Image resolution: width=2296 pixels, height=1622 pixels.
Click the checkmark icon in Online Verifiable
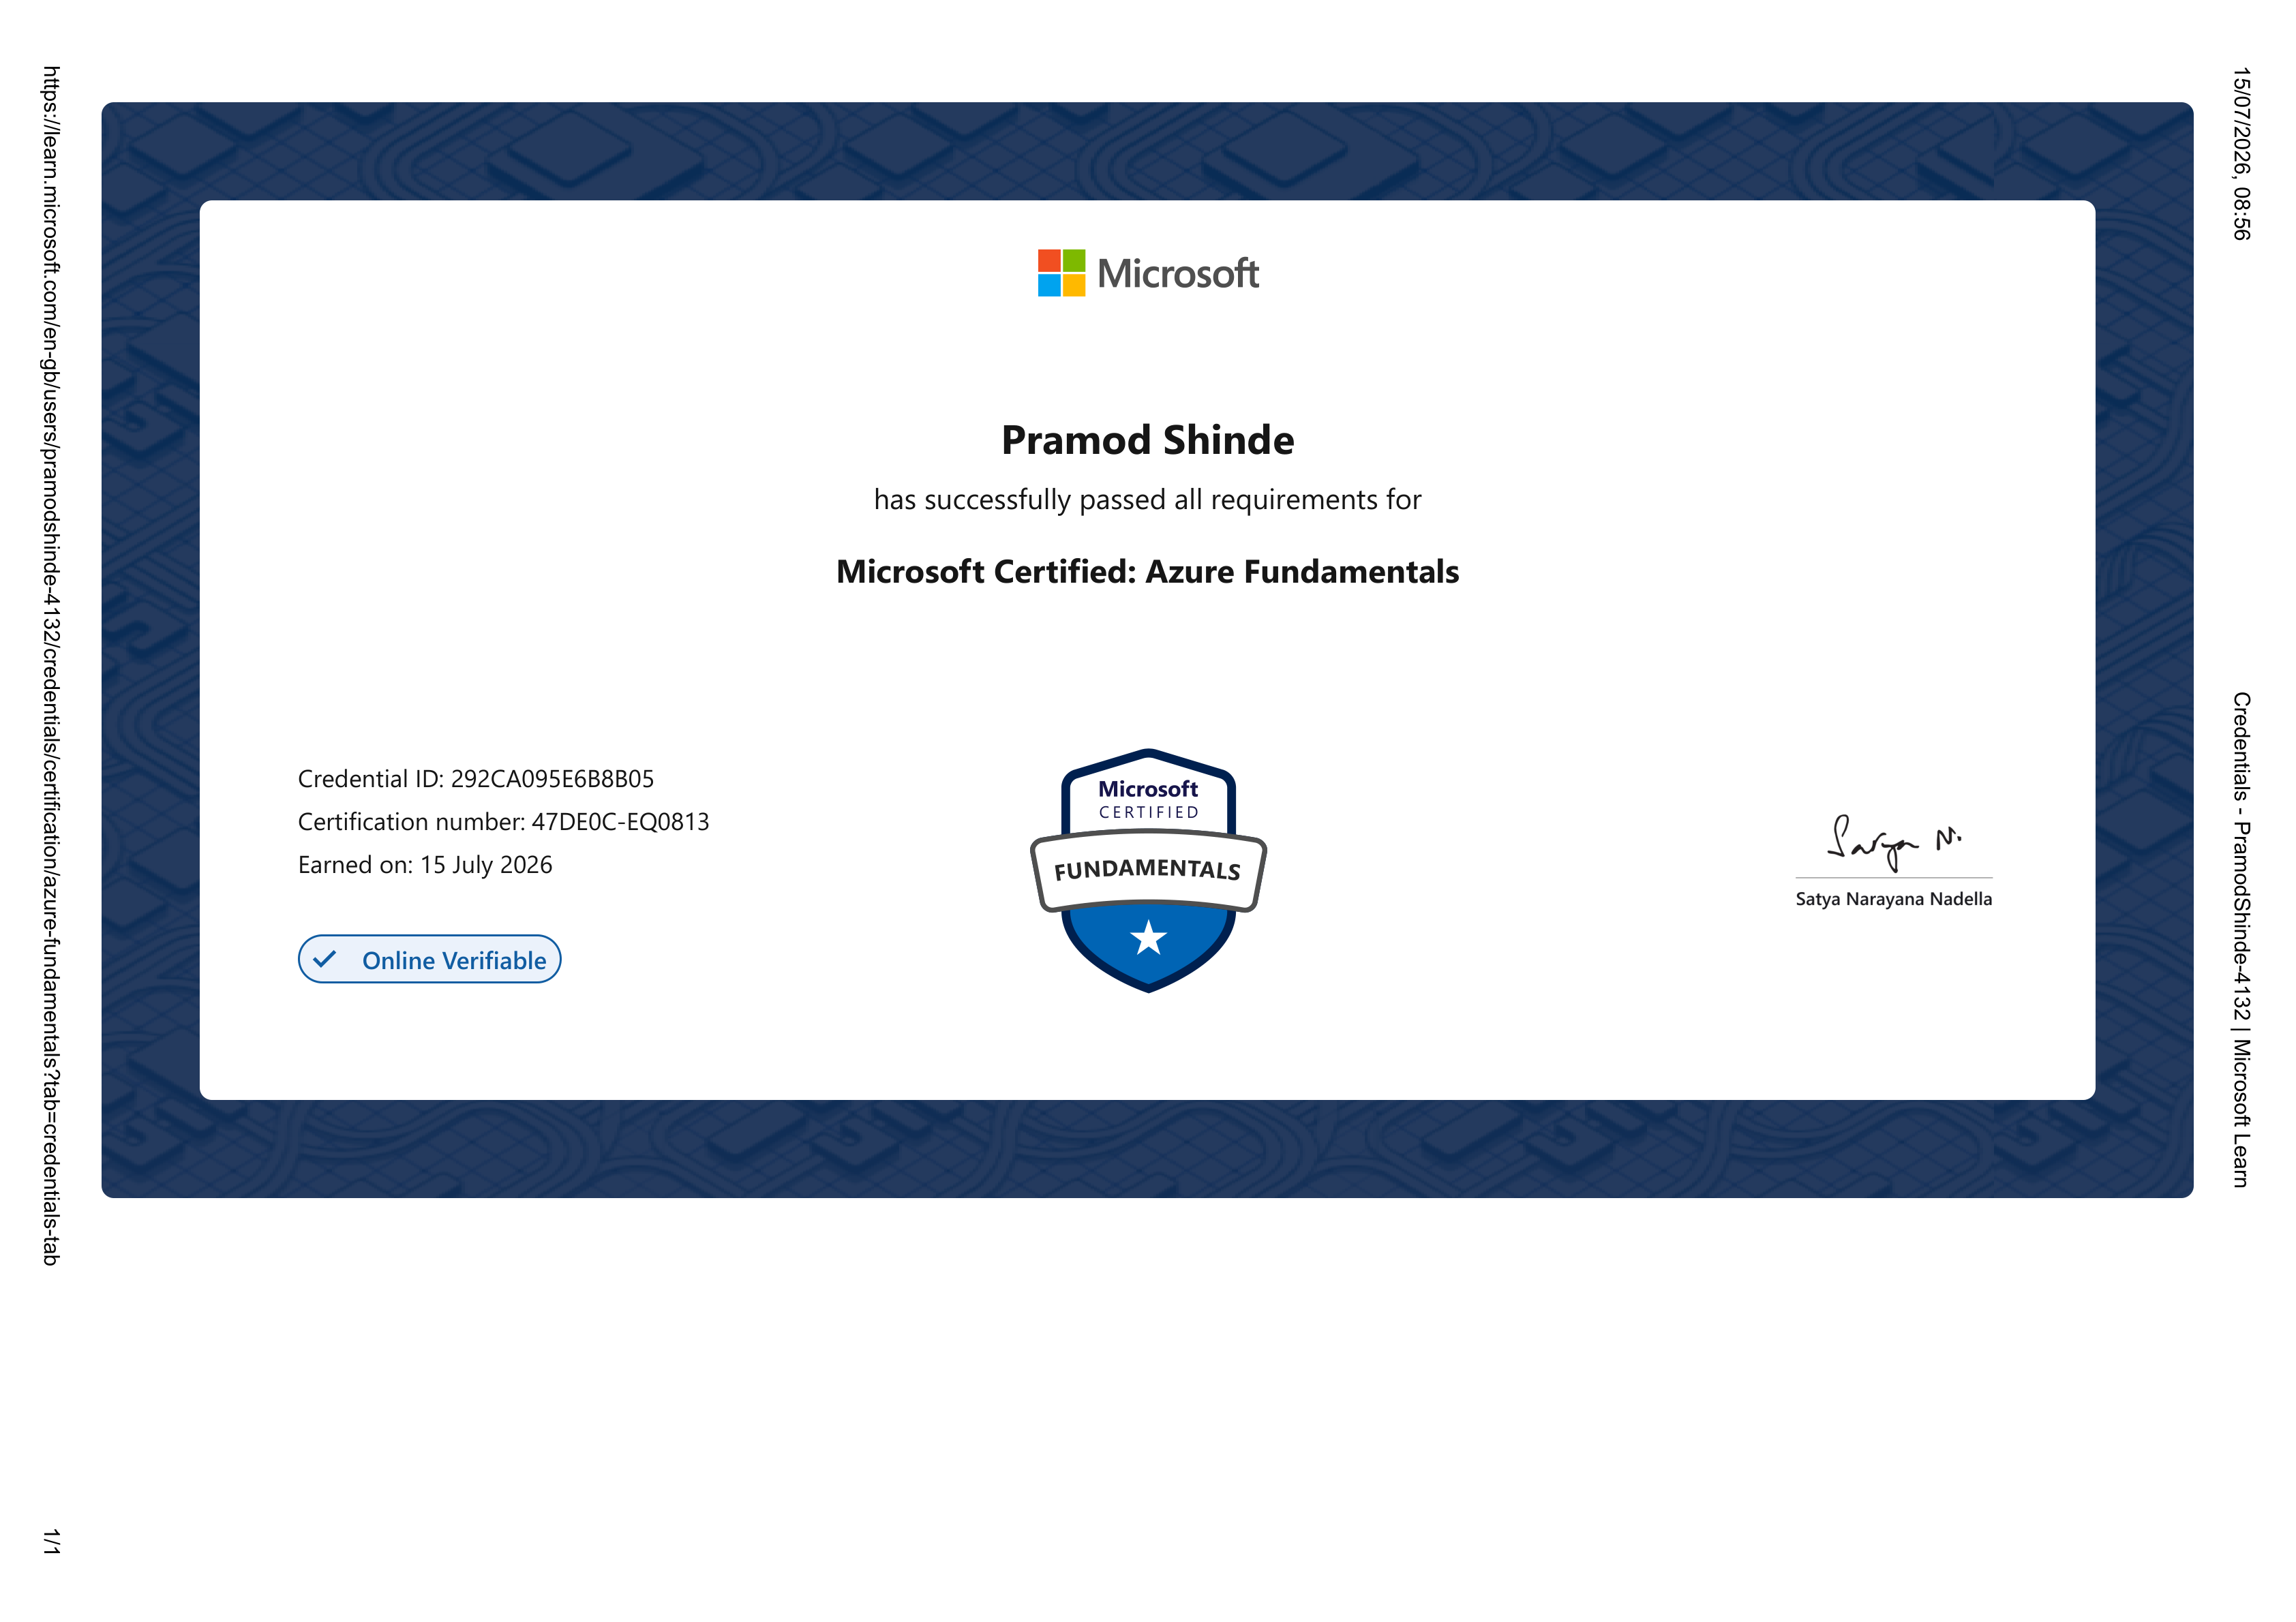tap(324, 960)
